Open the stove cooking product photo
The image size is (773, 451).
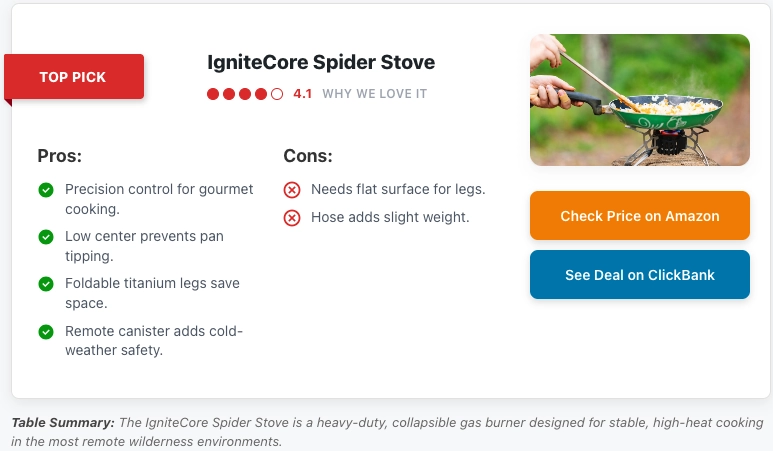[x=639, y=100]
